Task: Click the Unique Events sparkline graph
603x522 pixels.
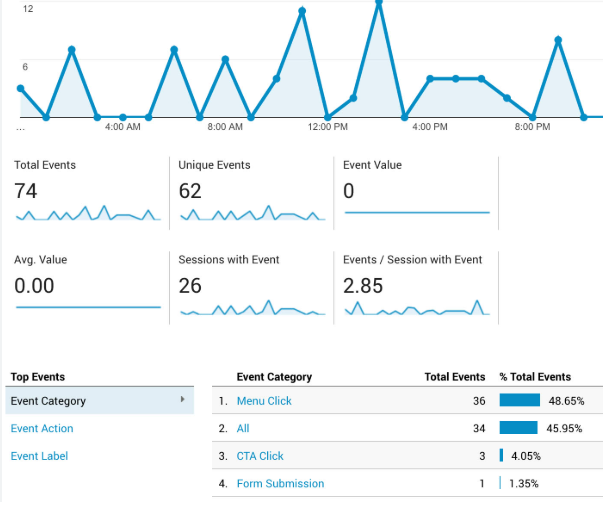Action: coord(251,214)
